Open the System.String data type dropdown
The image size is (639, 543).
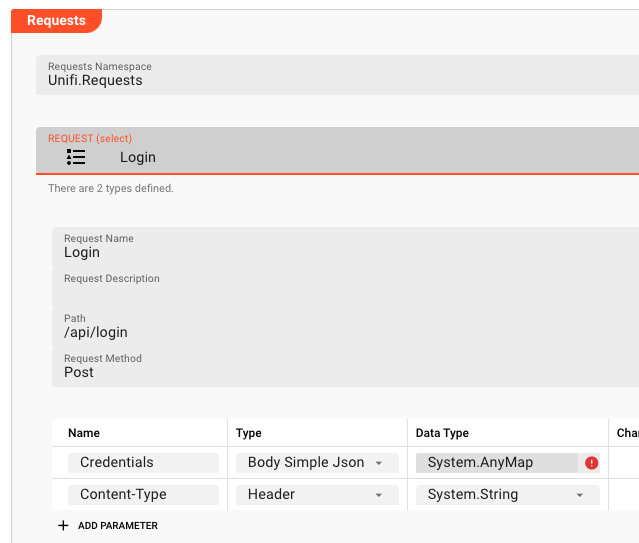pyautogui.click(x=507, y=494)
